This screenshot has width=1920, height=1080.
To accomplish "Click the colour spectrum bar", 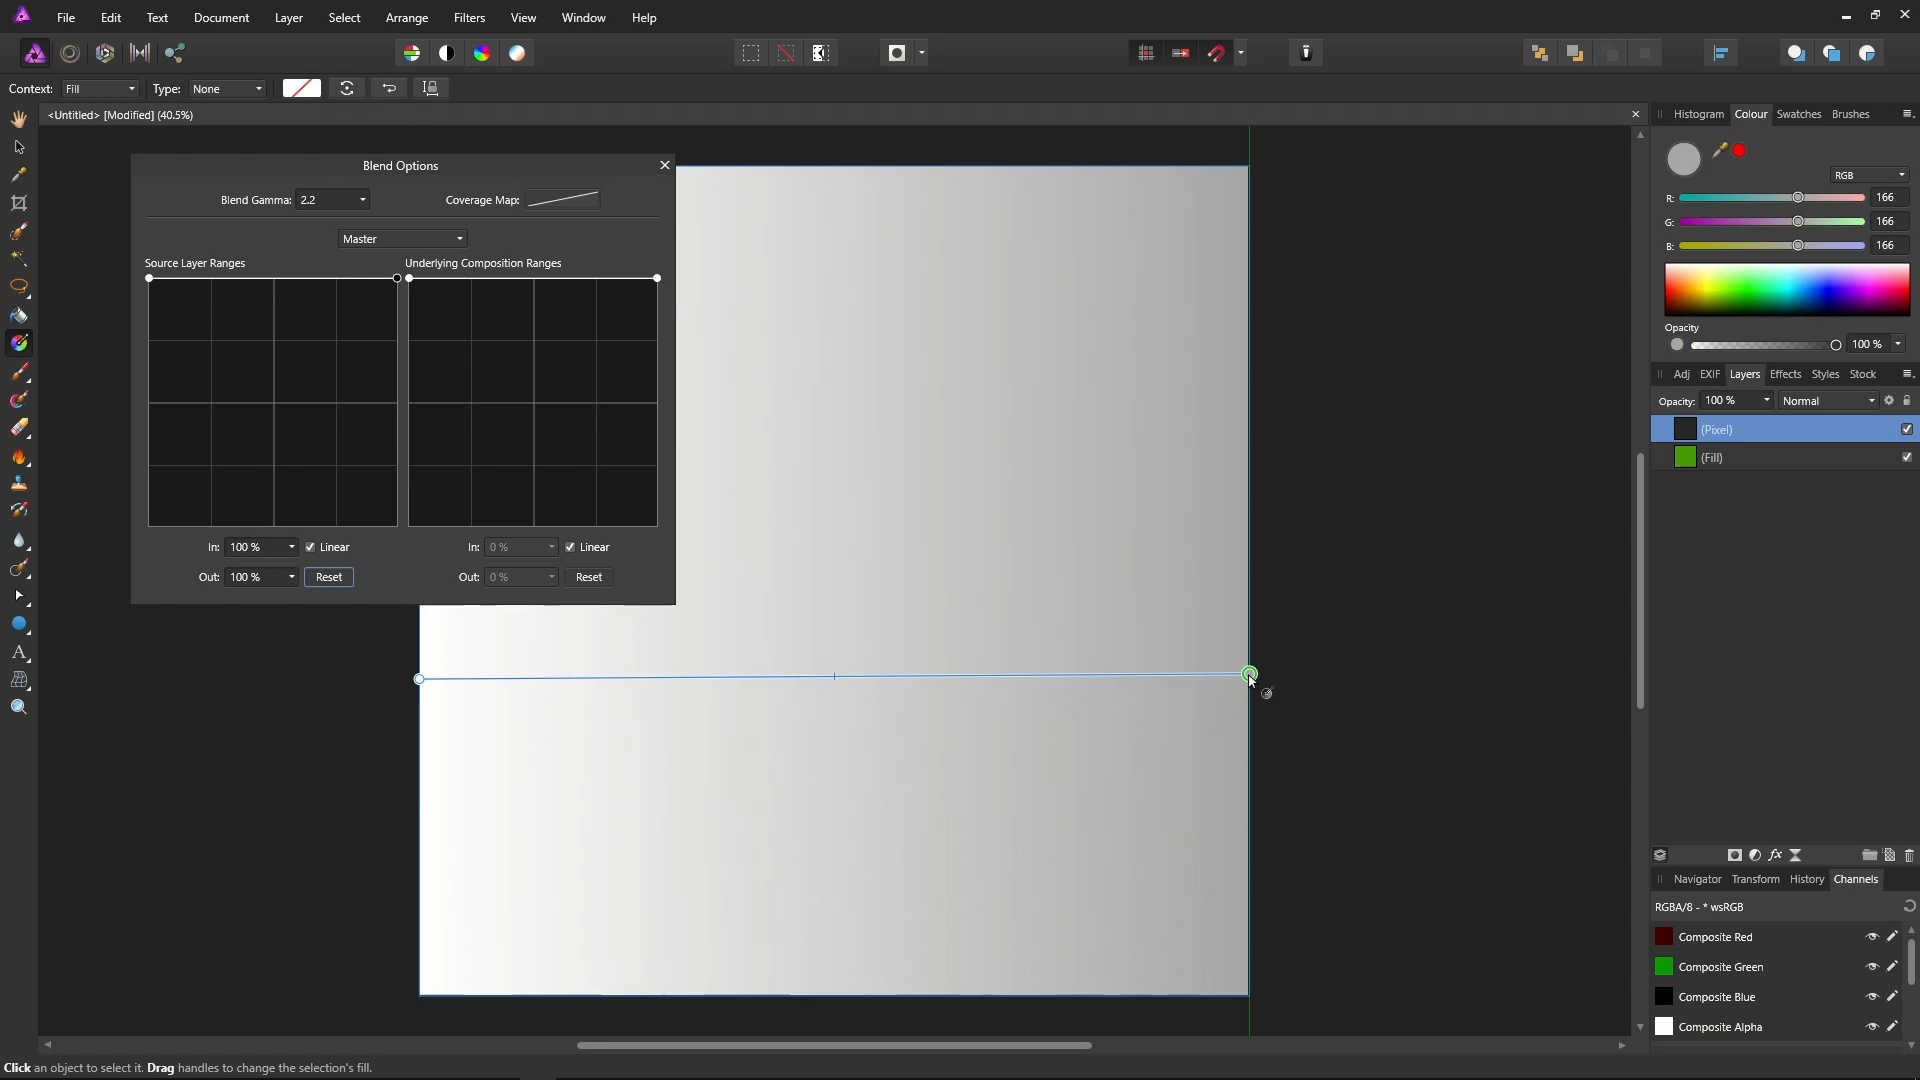I will coord(1787,290).
